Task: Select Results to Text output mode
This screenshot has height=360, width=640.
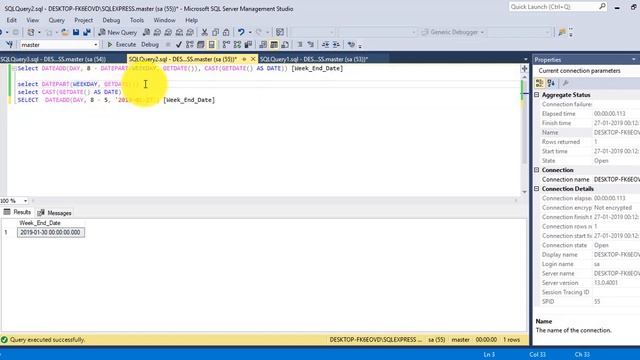Action: click(x=263, y=44)
